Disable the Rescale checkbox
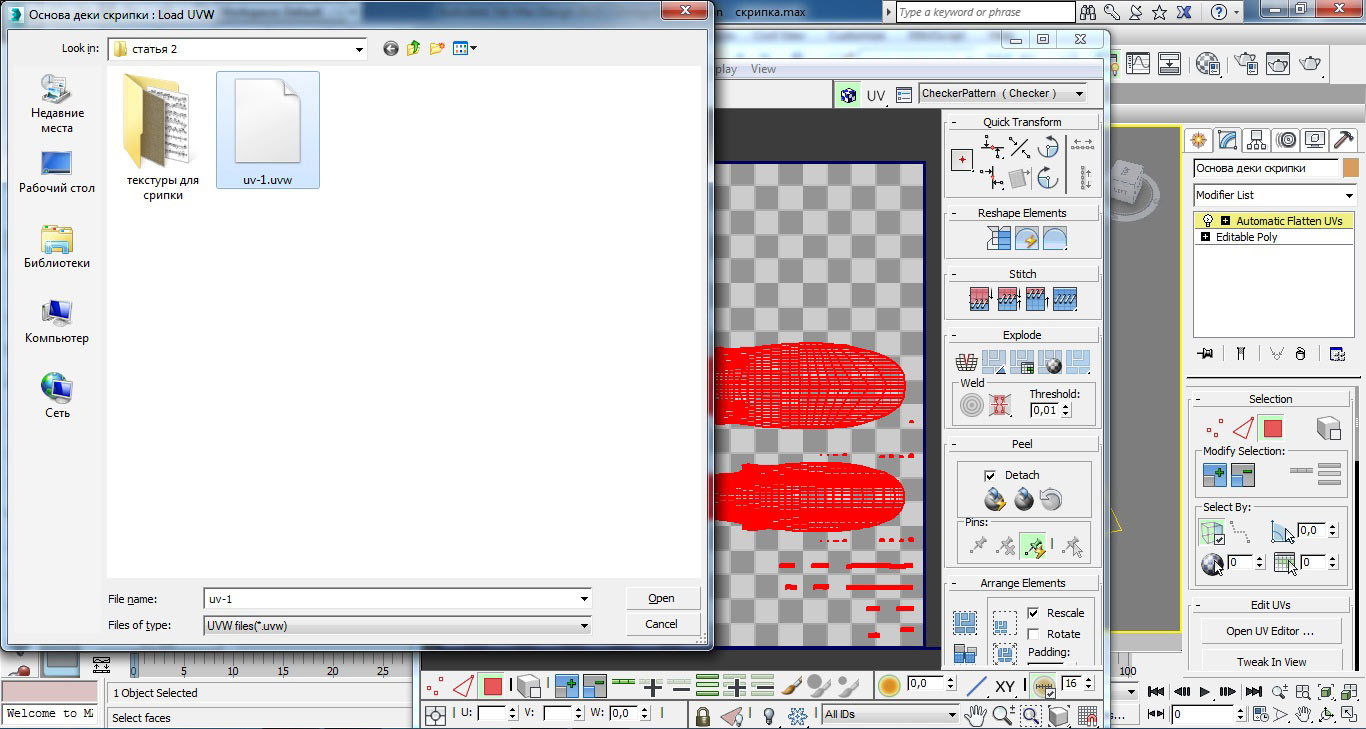Viewport: 1366px width, 729px height. pyautogui.click(x=1033, y=613)
